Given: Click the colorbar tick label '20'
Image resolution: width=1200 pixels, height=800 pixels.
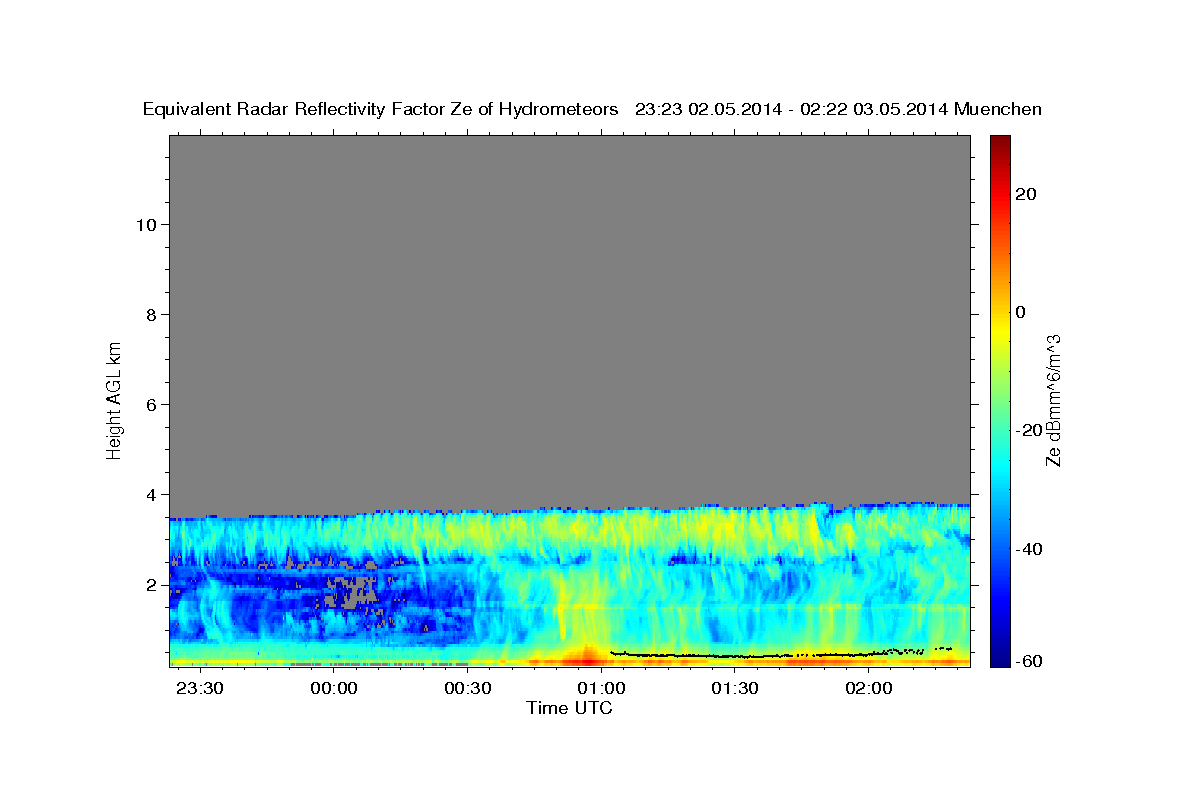Looking at the screenshot, I should (1025, 194).
